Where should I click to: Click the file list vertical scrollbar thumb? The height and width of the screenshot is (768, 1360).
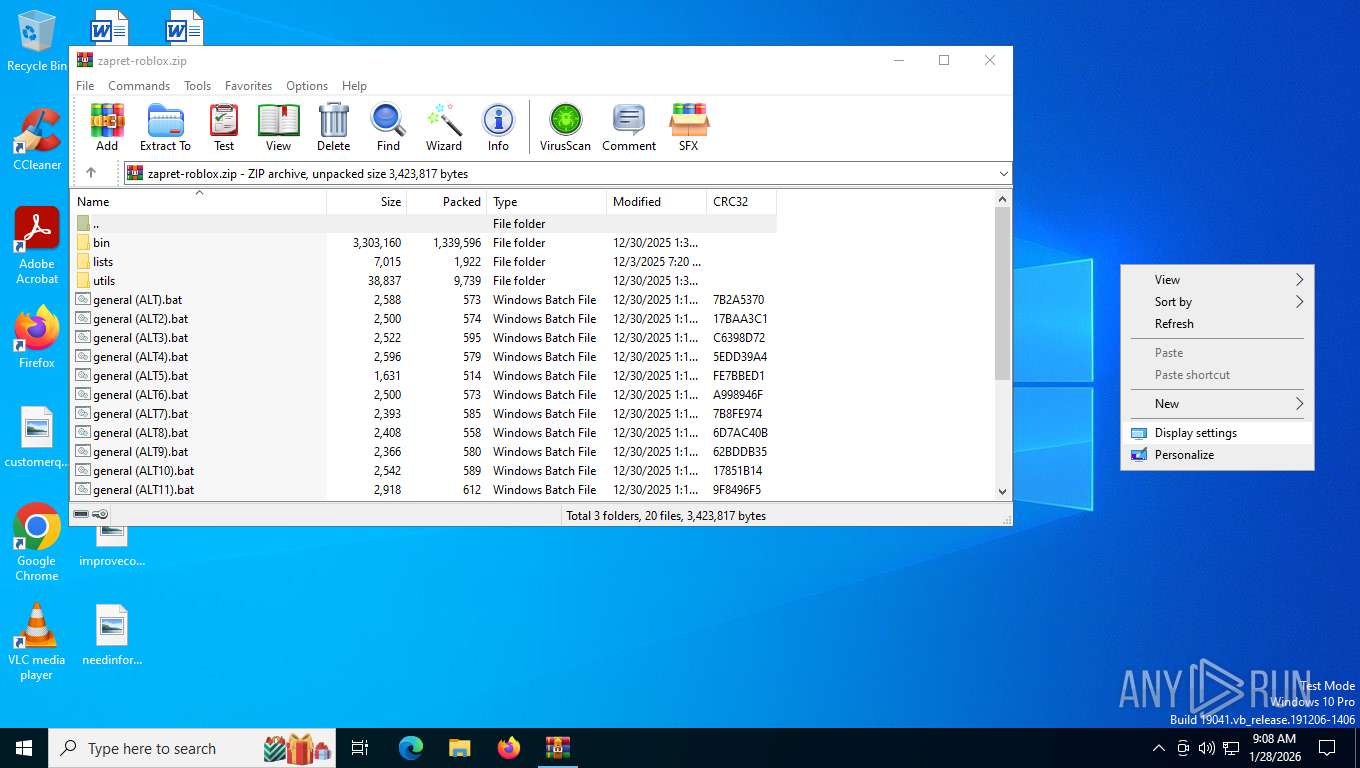(x=1003, y=294)
